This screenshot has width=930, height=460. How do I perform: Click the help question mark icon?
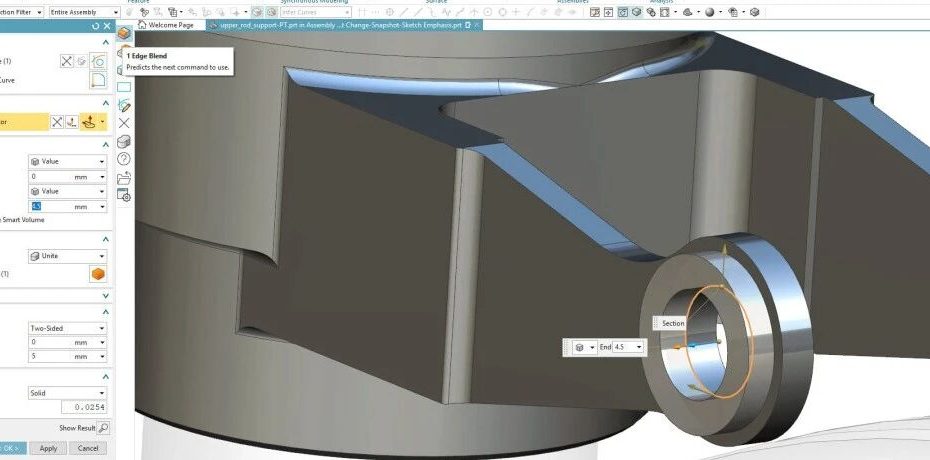click(124, 159)
